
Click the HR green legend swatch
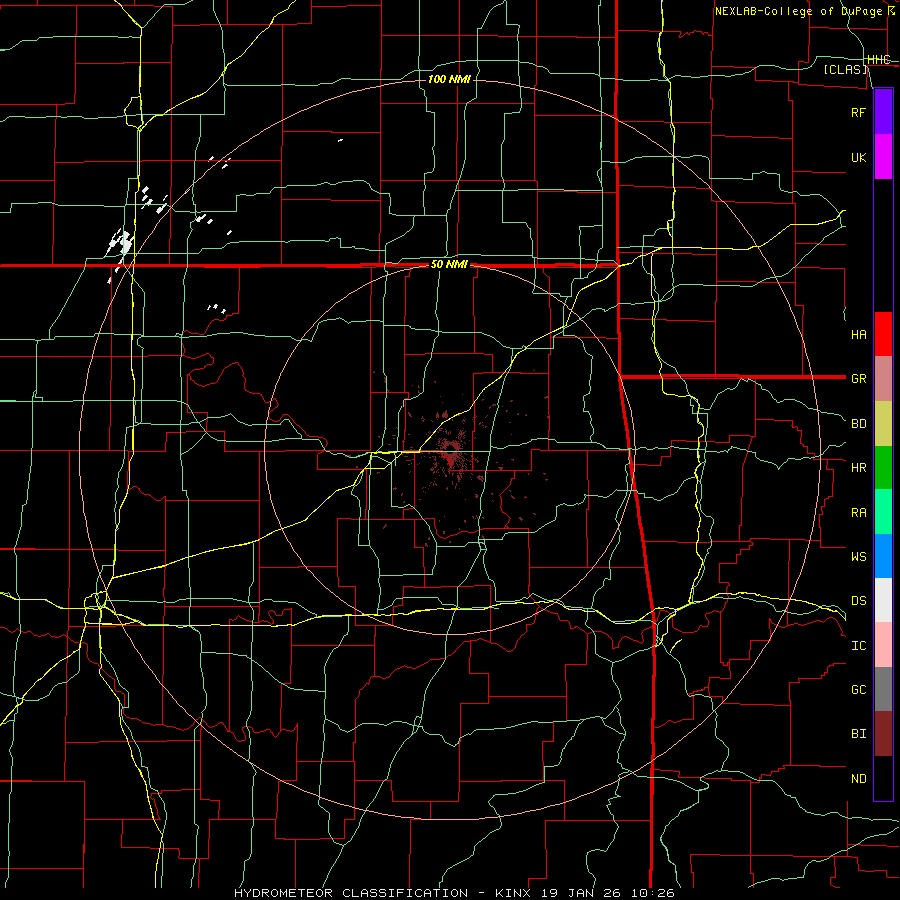coord(883,468)
